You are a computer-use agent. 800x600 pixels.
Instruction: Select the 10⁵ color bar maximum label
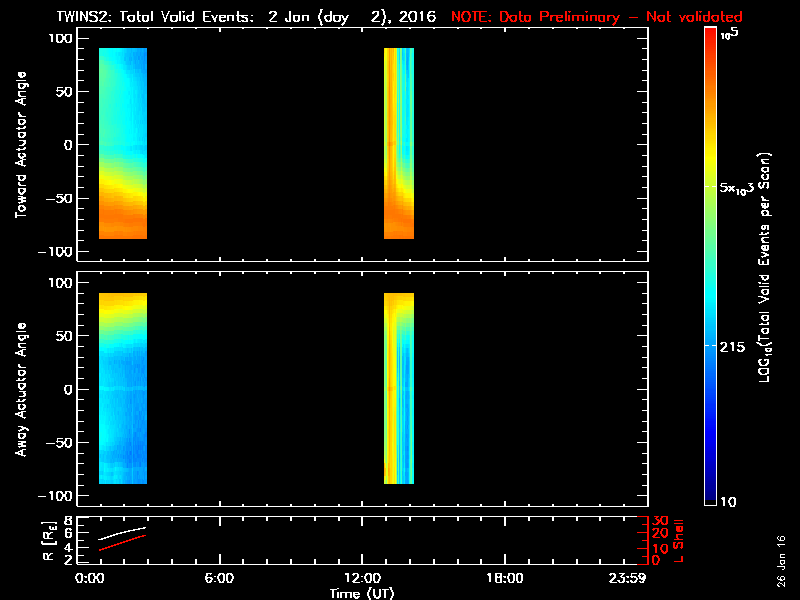coord(730,34)
